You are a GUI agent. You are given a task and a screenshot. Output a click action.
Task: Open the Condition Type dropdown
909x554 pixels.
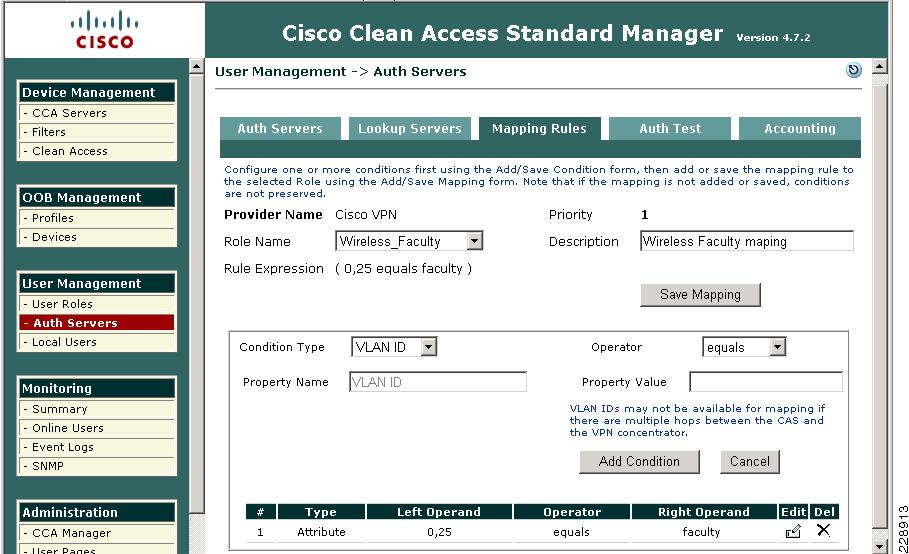(x=428, y=347)
